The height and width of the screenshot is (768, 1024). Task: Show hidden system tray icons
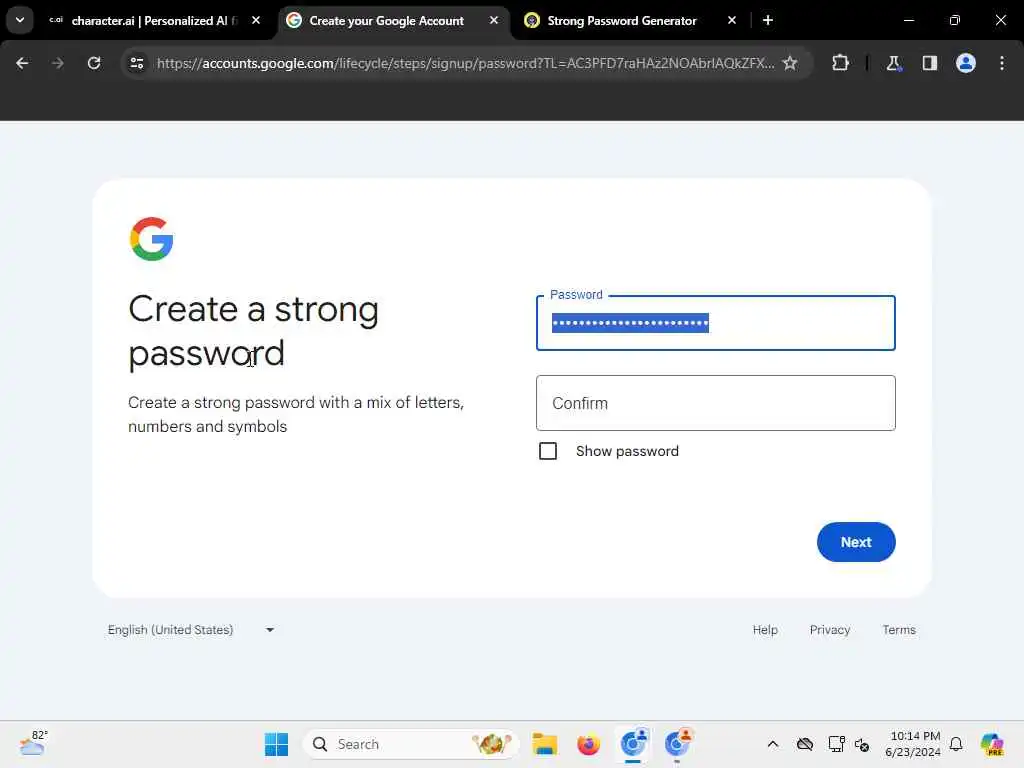click(773, 744)
